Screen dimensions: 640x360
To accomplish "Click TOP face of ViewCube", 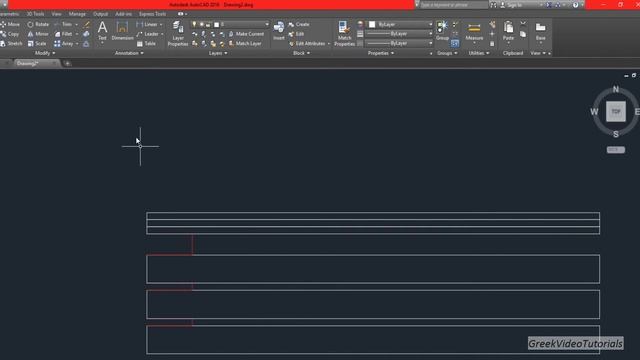I will point(616,111).
